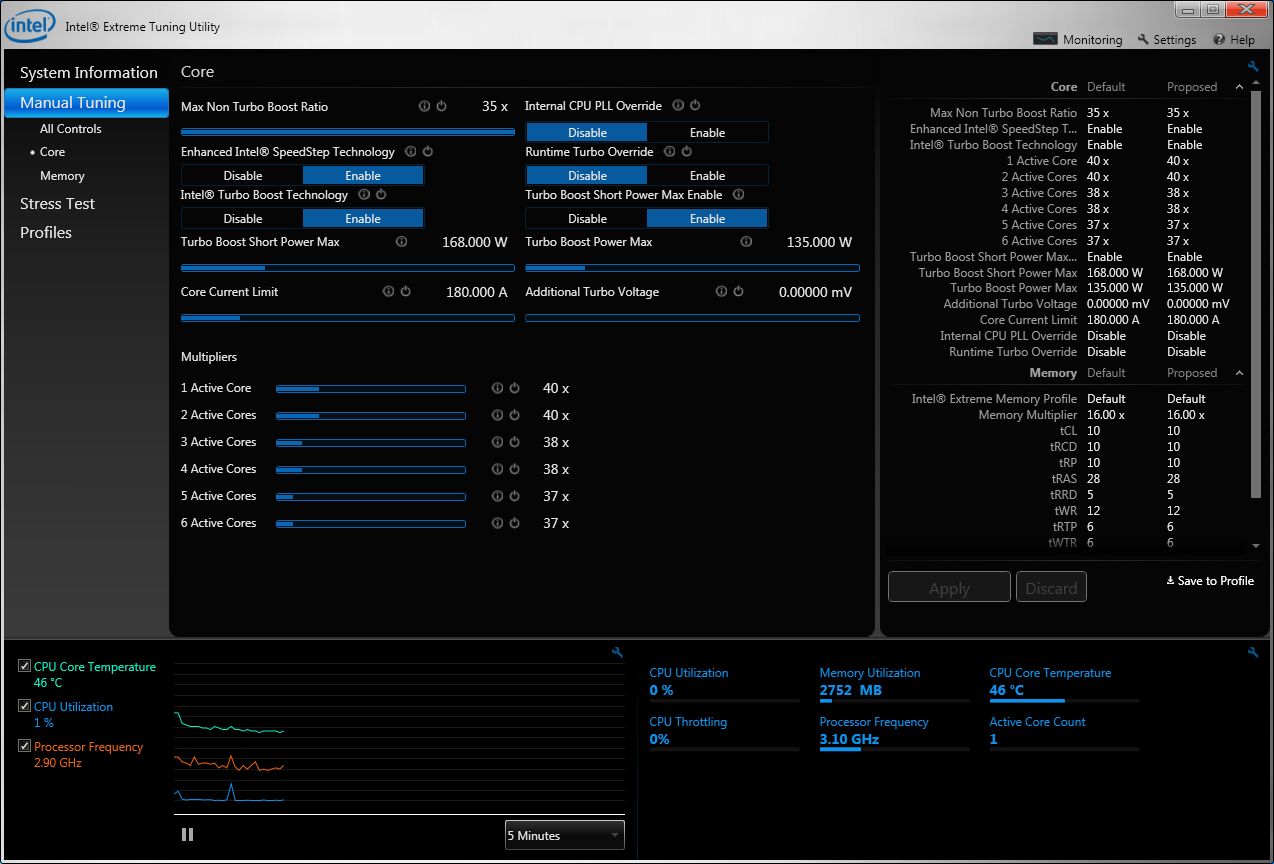
Task: Click power icon beside Max Non Turbo Boost Ratio
Action: [x=441, y=106]
